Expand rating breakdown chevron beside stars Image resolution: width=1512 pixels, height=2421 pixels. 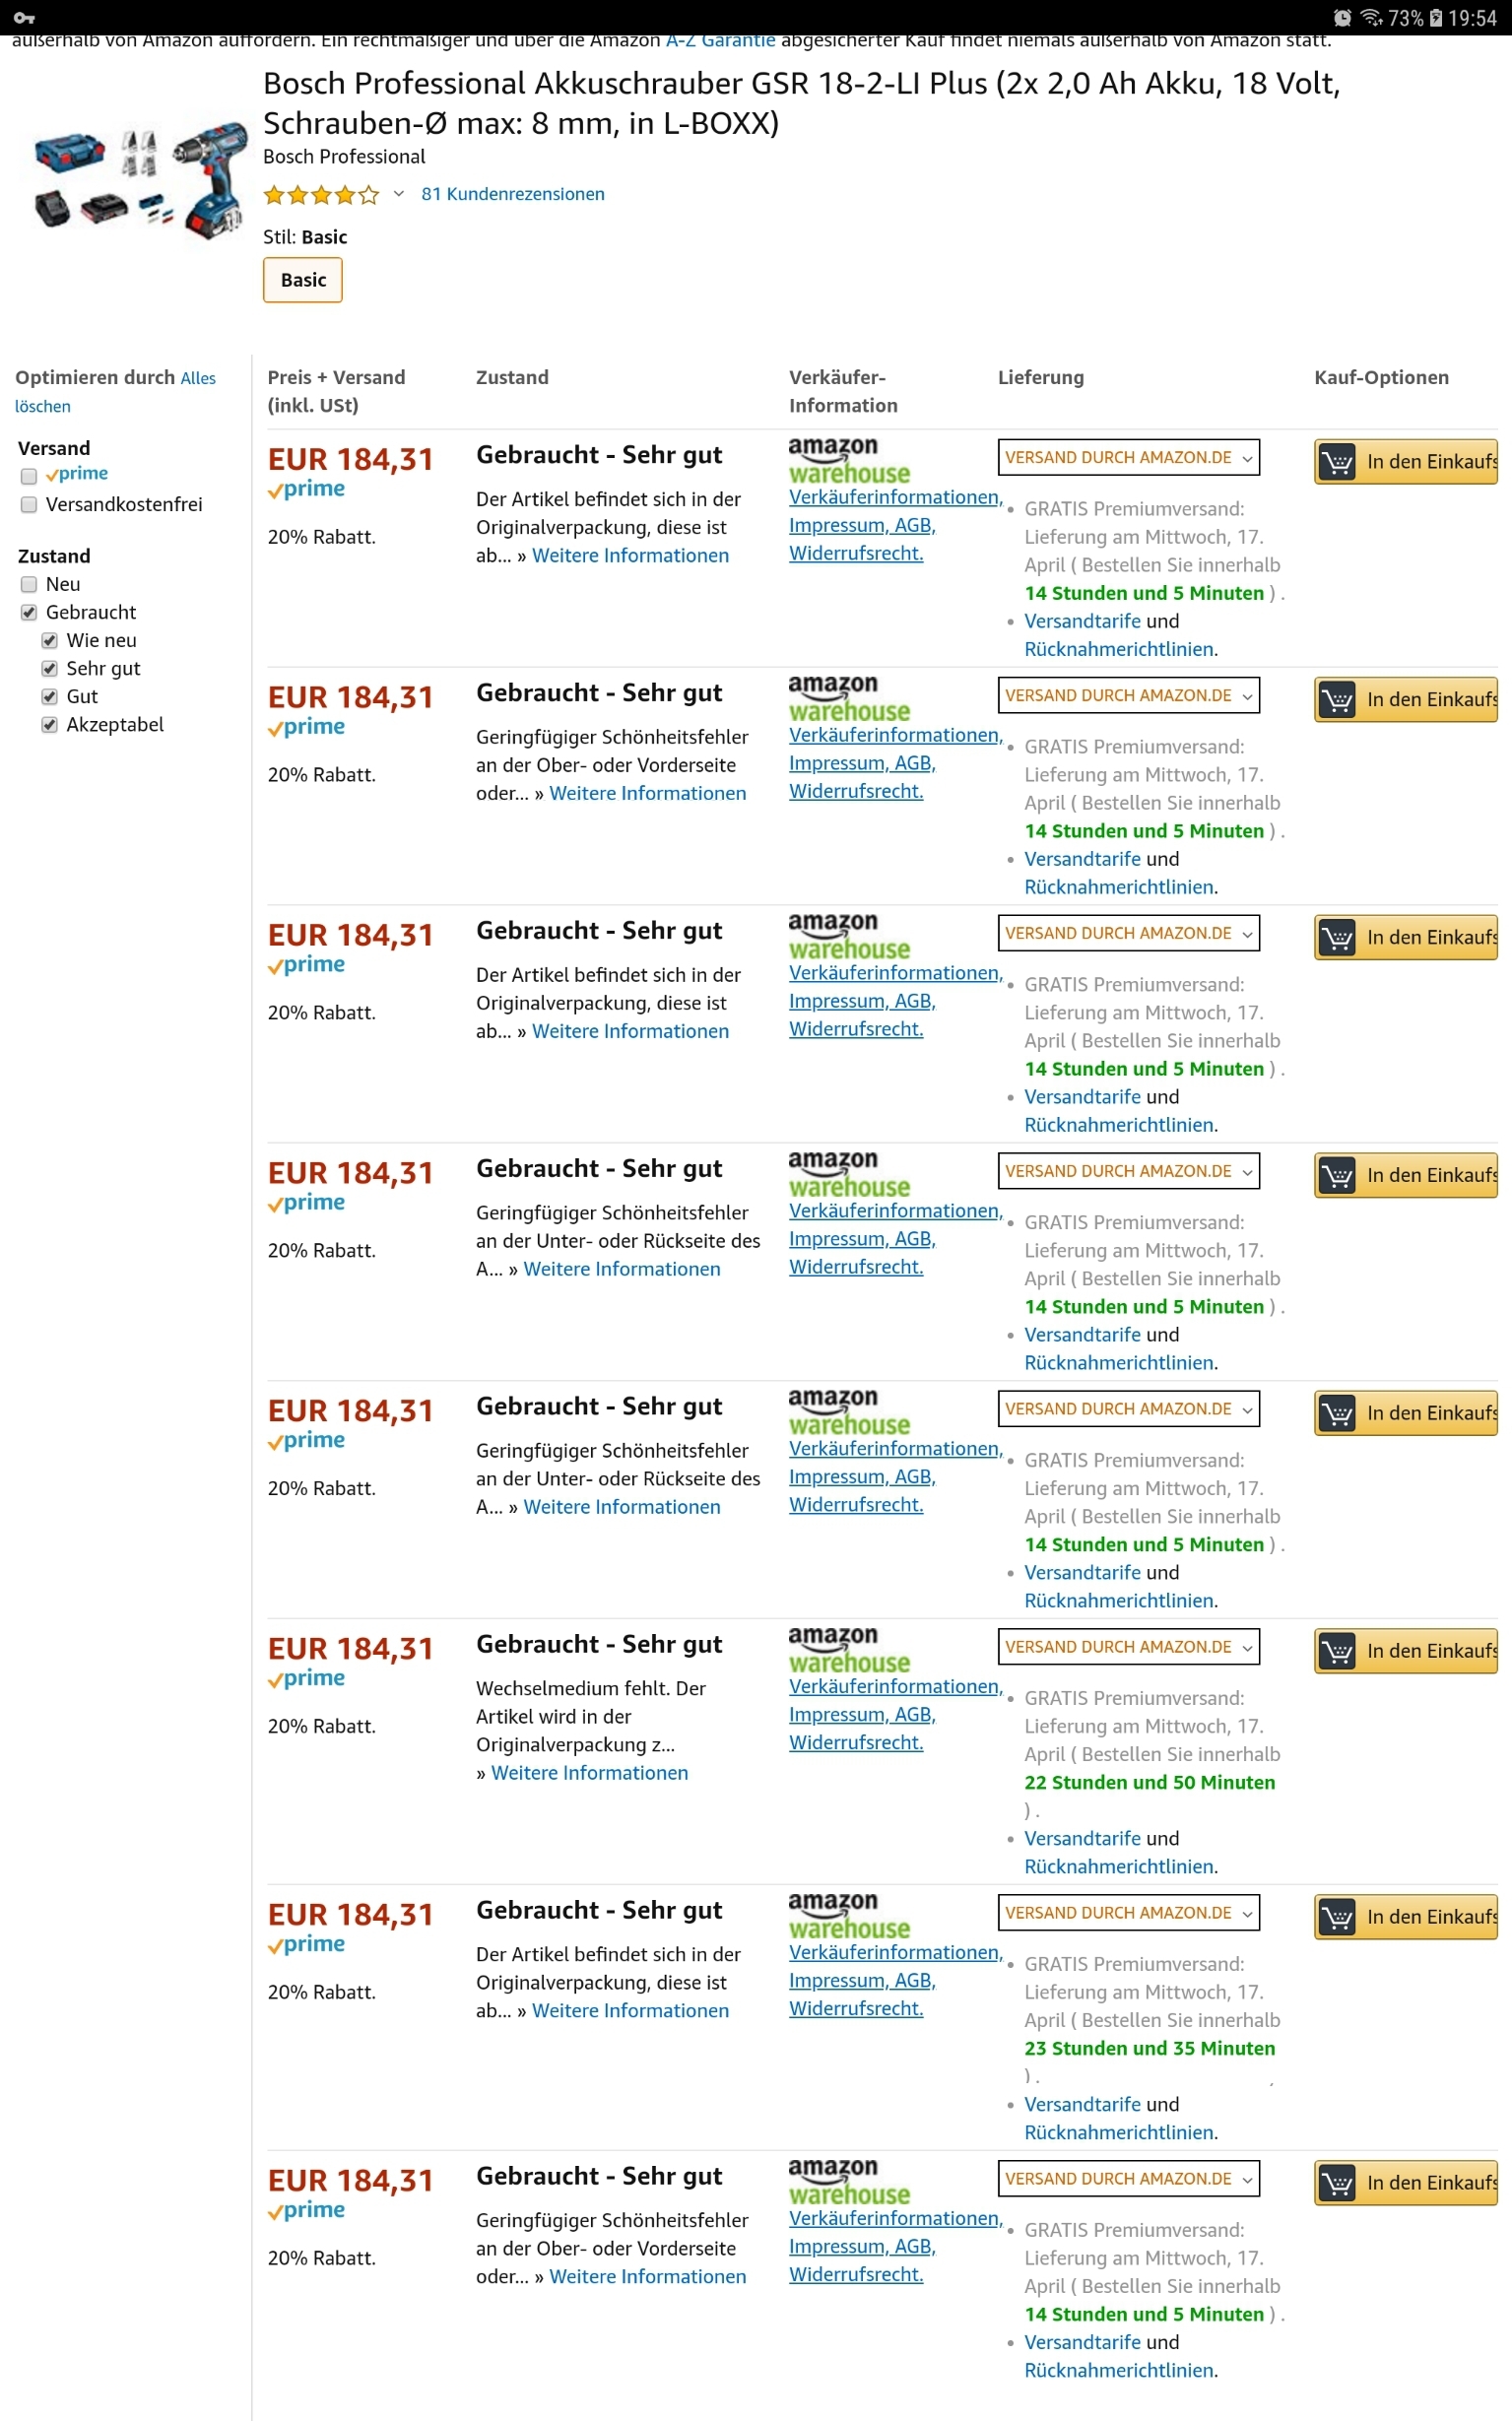coord(399,194)
